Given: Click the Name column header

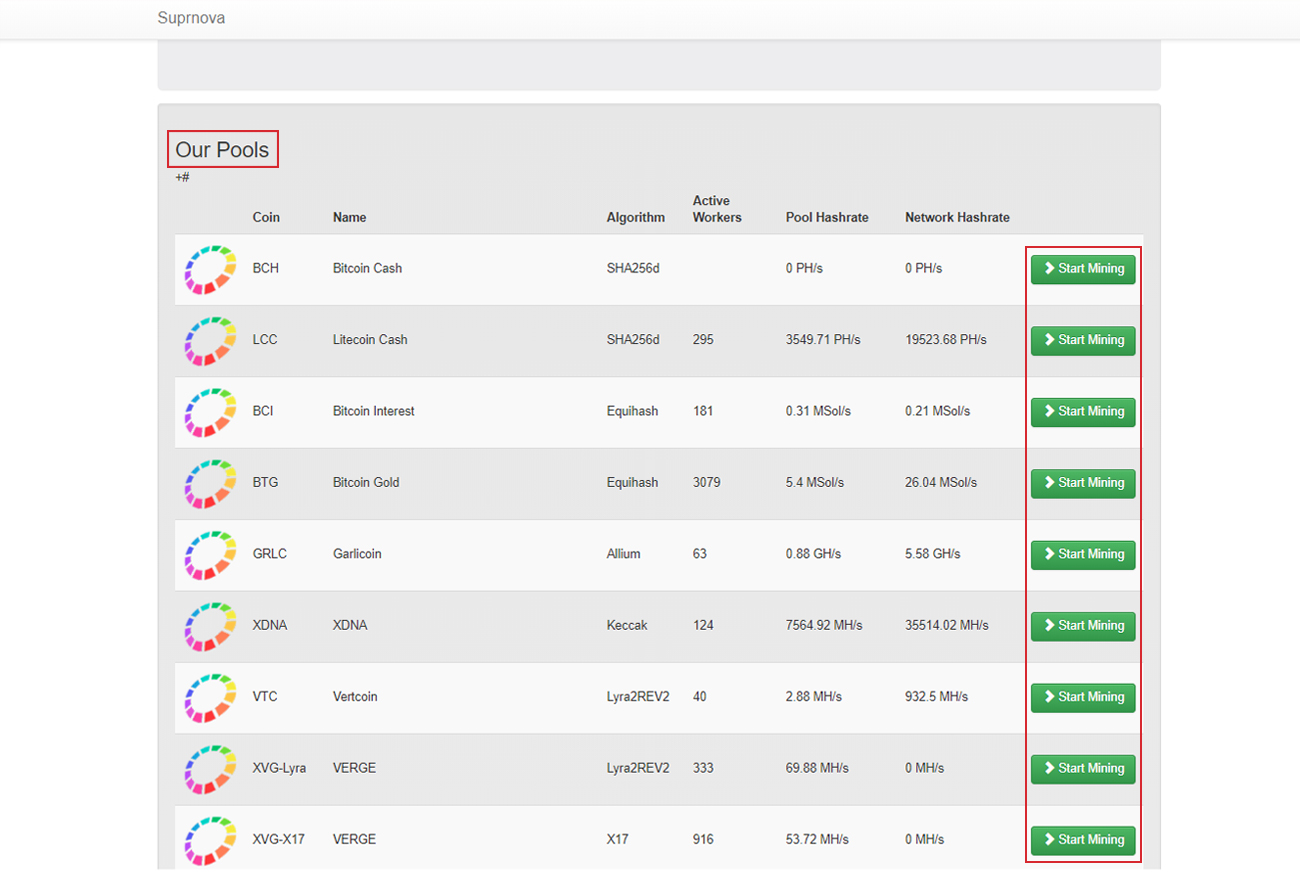Looking at the screenshot, I should (350, 217).
